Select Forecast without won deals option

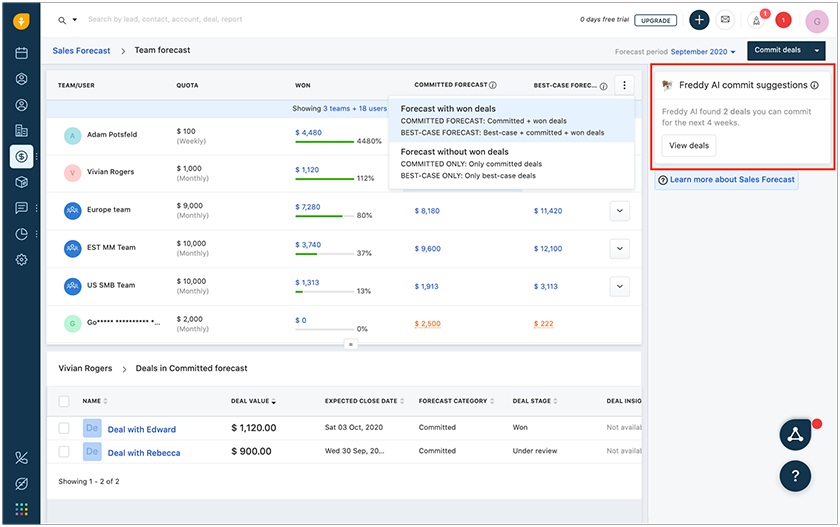pos(512,164)
